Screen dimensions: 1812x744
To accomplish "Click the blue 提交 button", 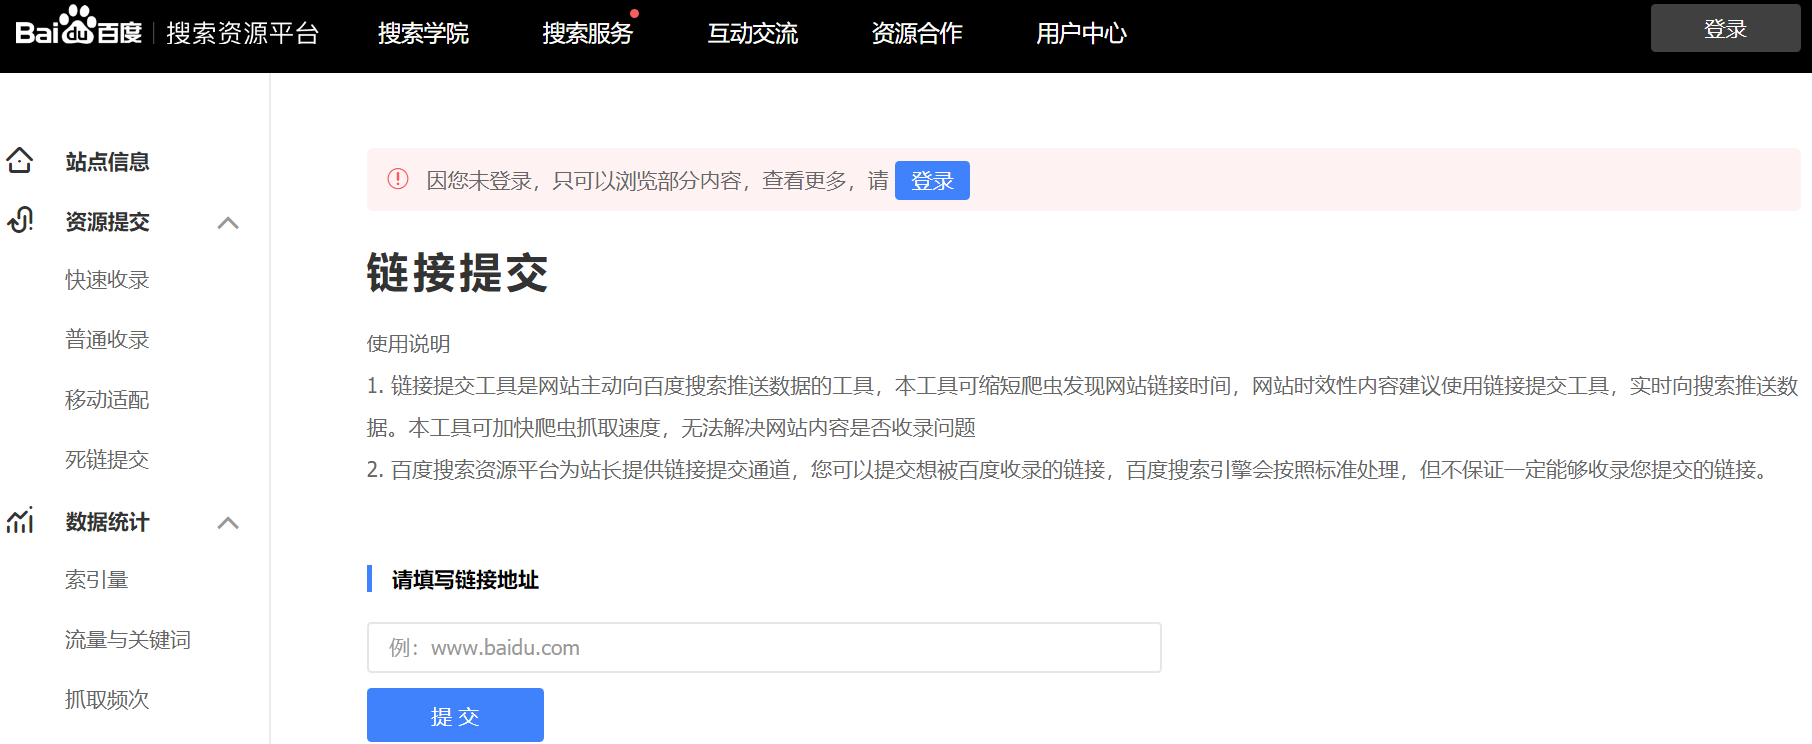I will click(x=455, y=715).
